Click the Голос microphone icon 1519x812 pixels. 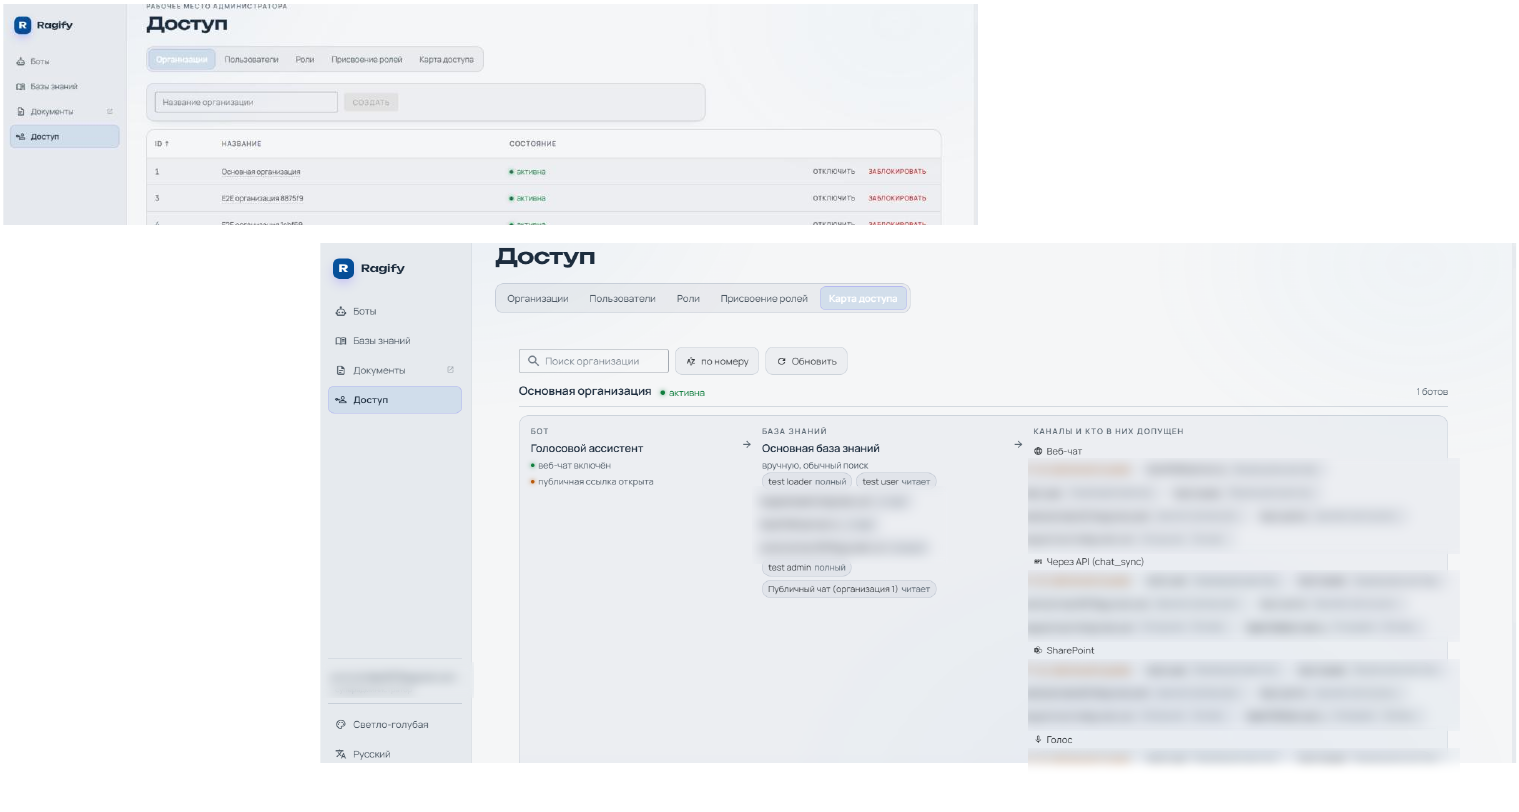coord(1038,740)
